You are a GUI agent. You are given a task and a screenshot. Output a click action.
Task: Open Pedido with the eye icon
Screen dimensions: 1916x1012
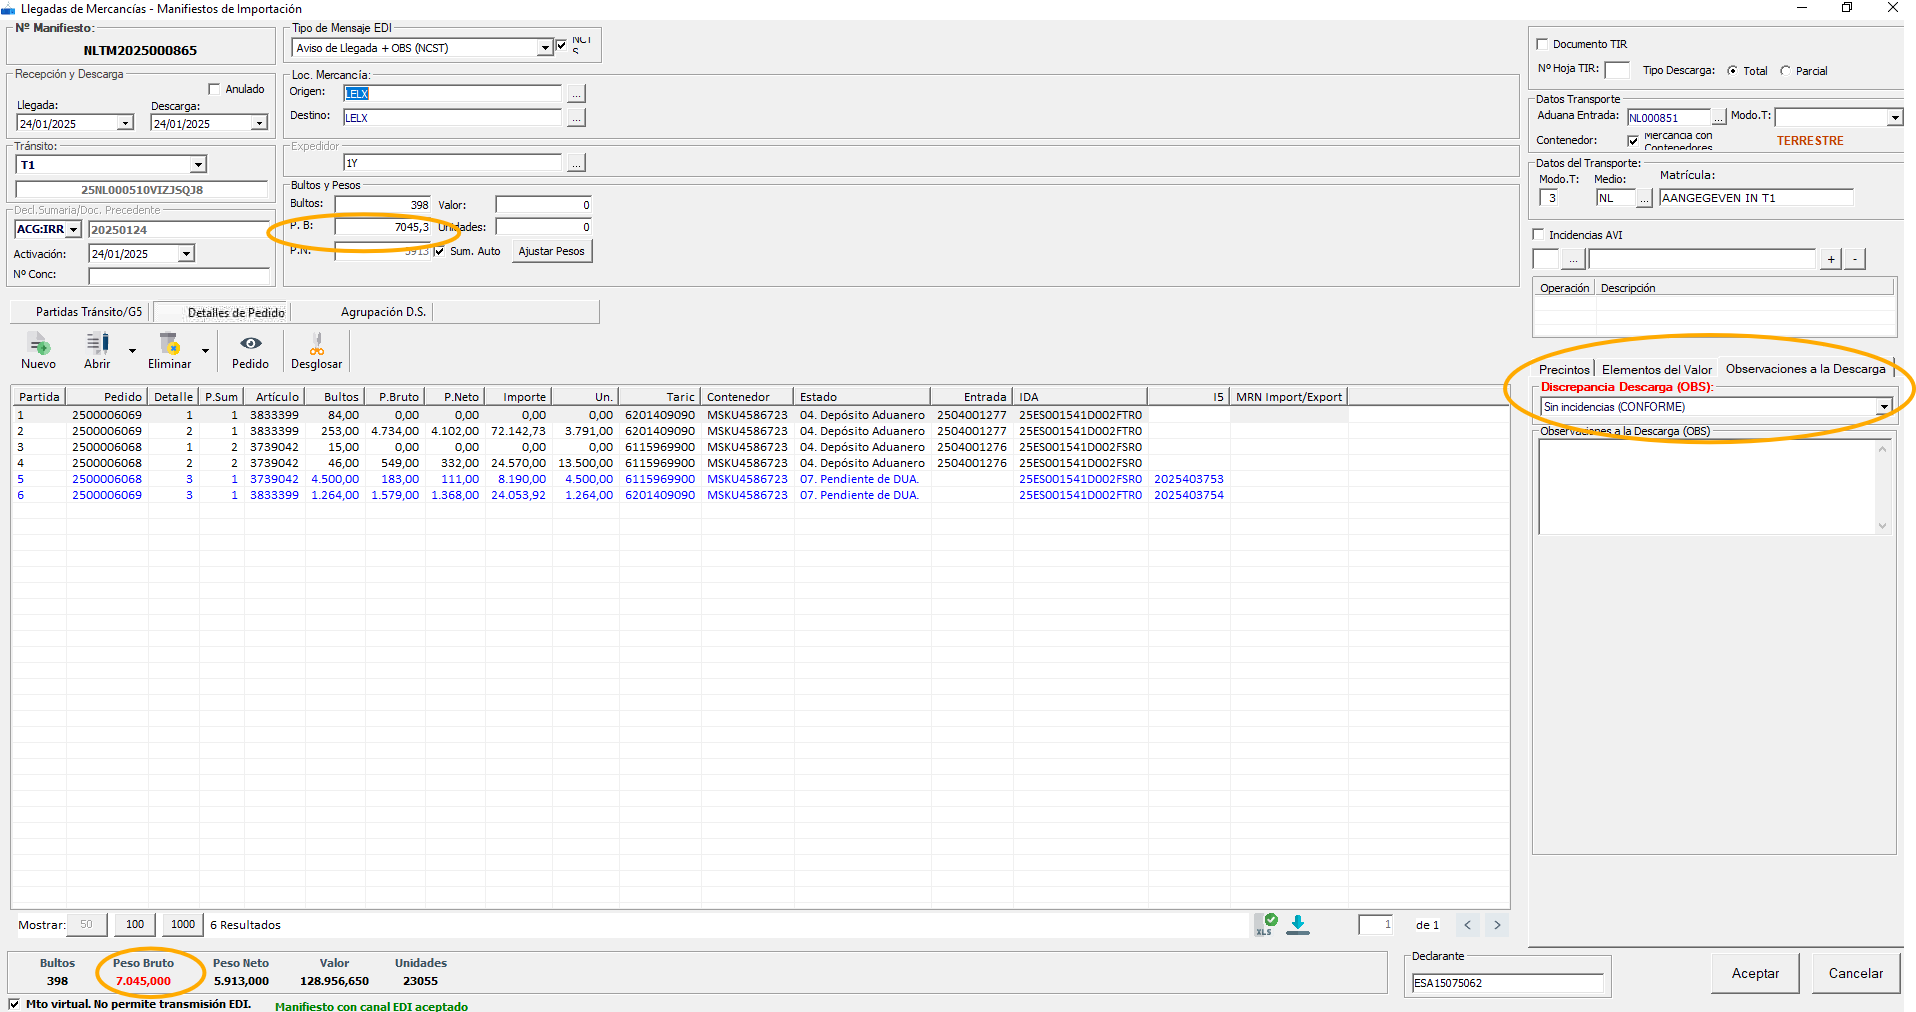tap(250, 344)
